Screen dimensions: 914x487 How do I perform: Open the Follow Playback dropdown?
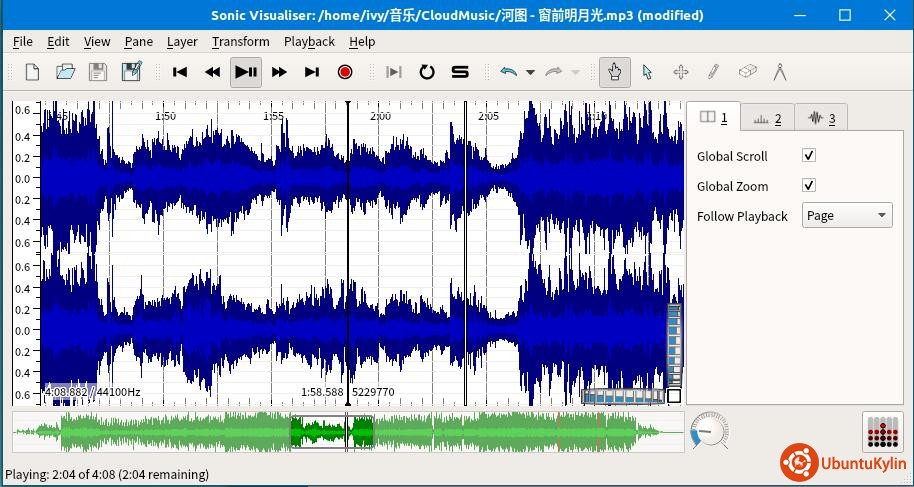tap(846, 216)
